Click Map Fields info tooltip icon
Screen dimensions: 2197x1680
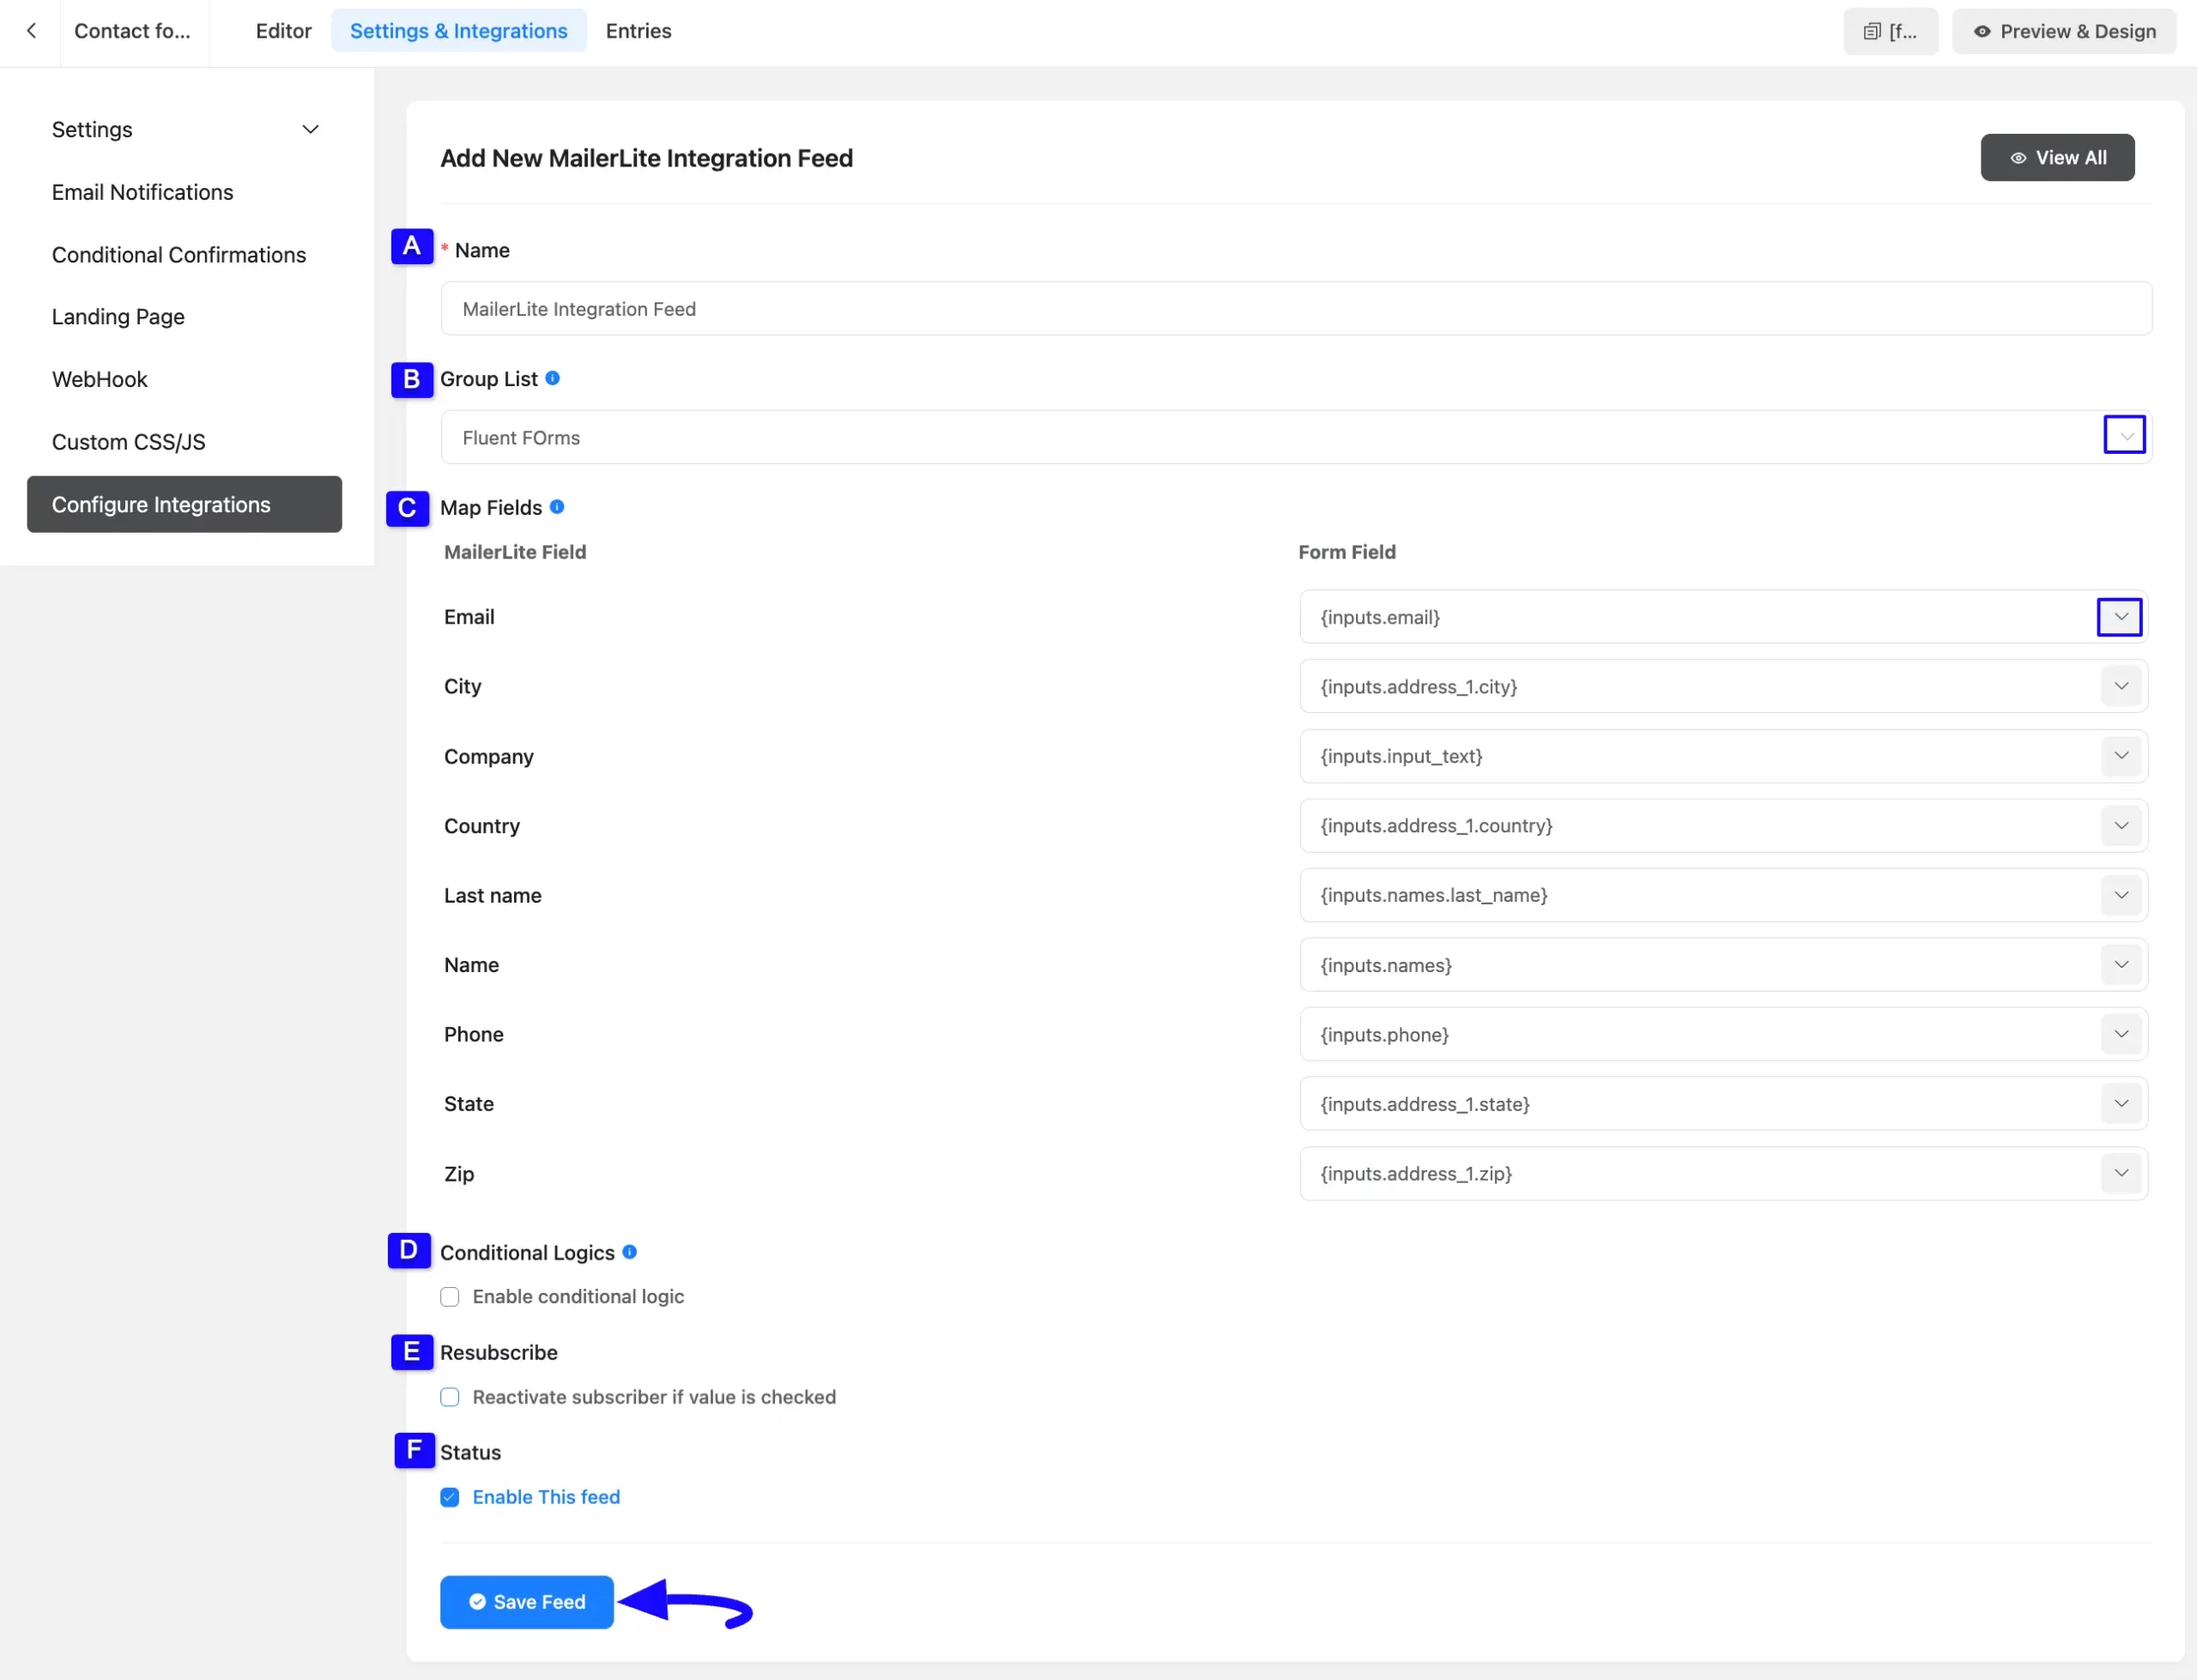pos(557,507)
